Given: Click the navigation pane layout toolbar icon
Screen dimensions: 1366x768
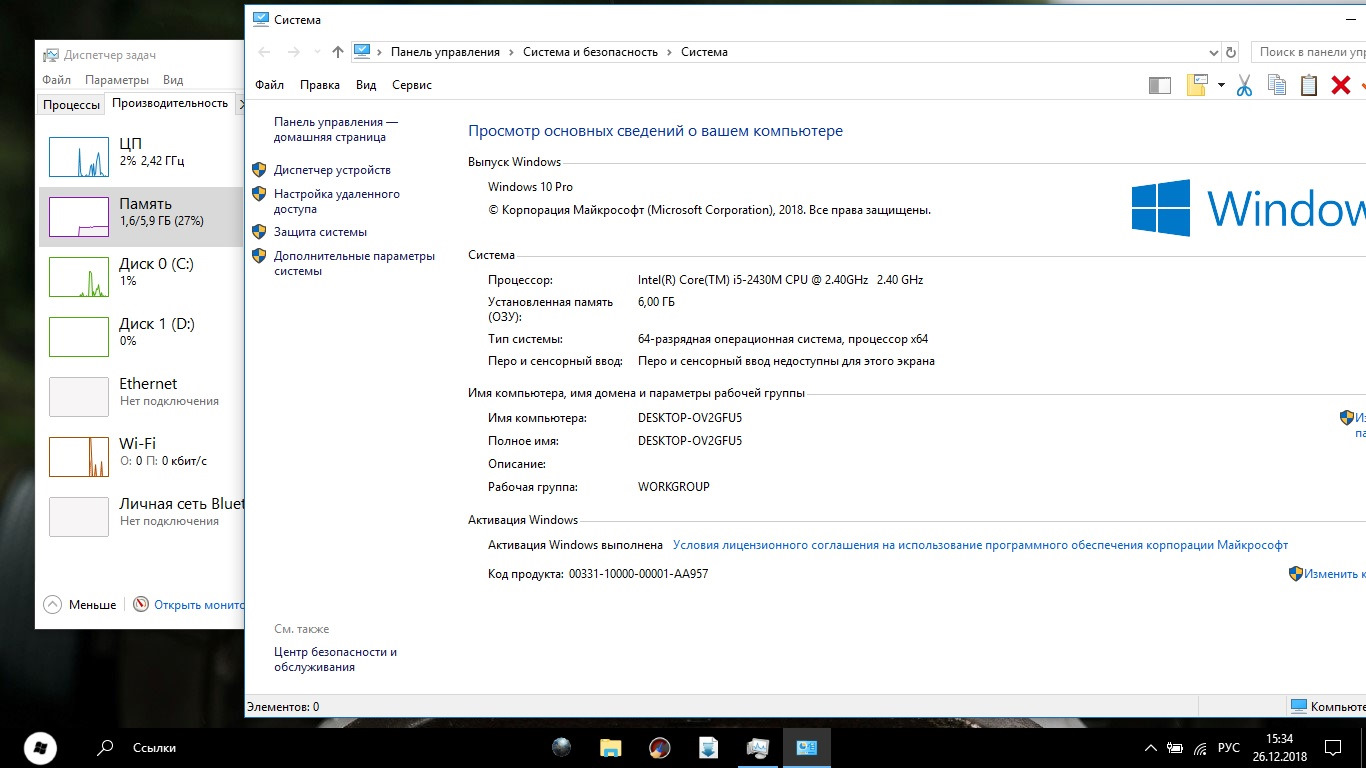Looking at the screenshot, I should pyautogui.click(x=1160, y=86).
